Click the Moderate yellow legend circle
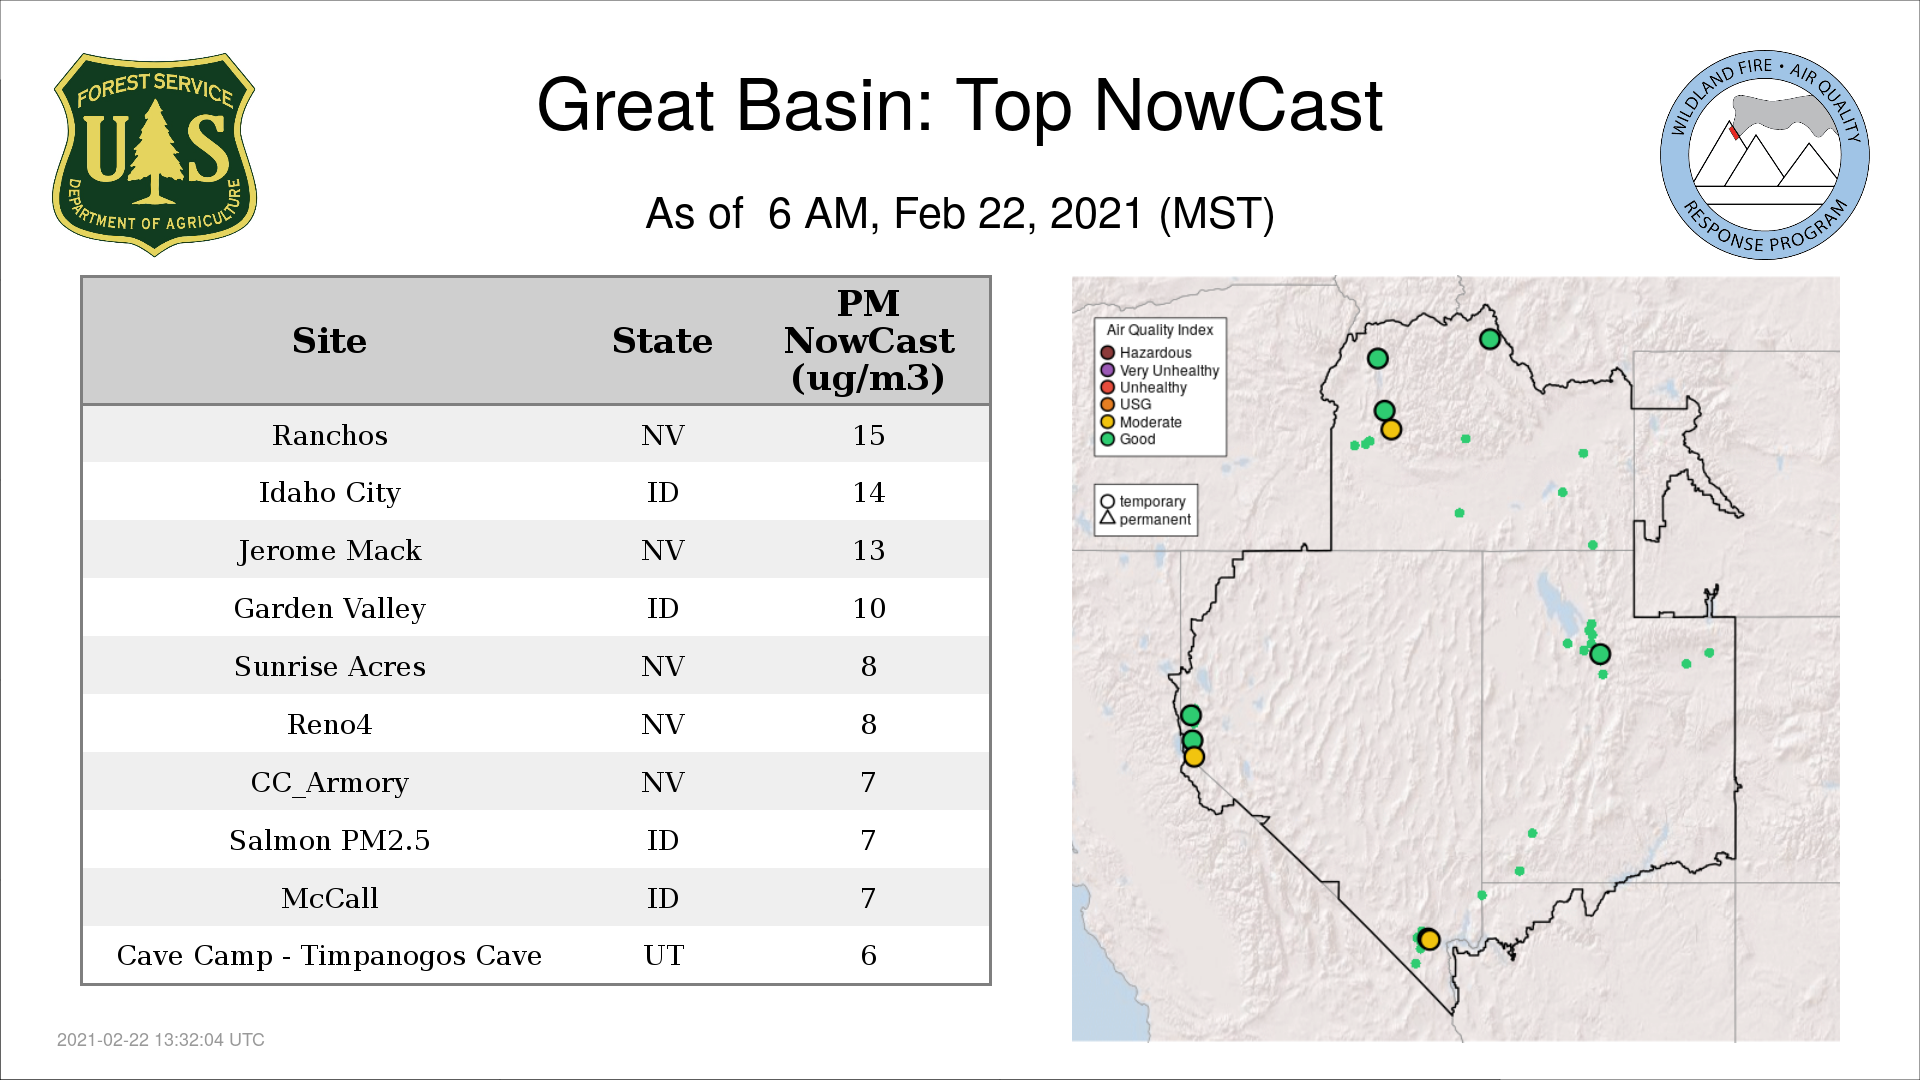Viewport: 1920px width, 1080px height. 1107,422
